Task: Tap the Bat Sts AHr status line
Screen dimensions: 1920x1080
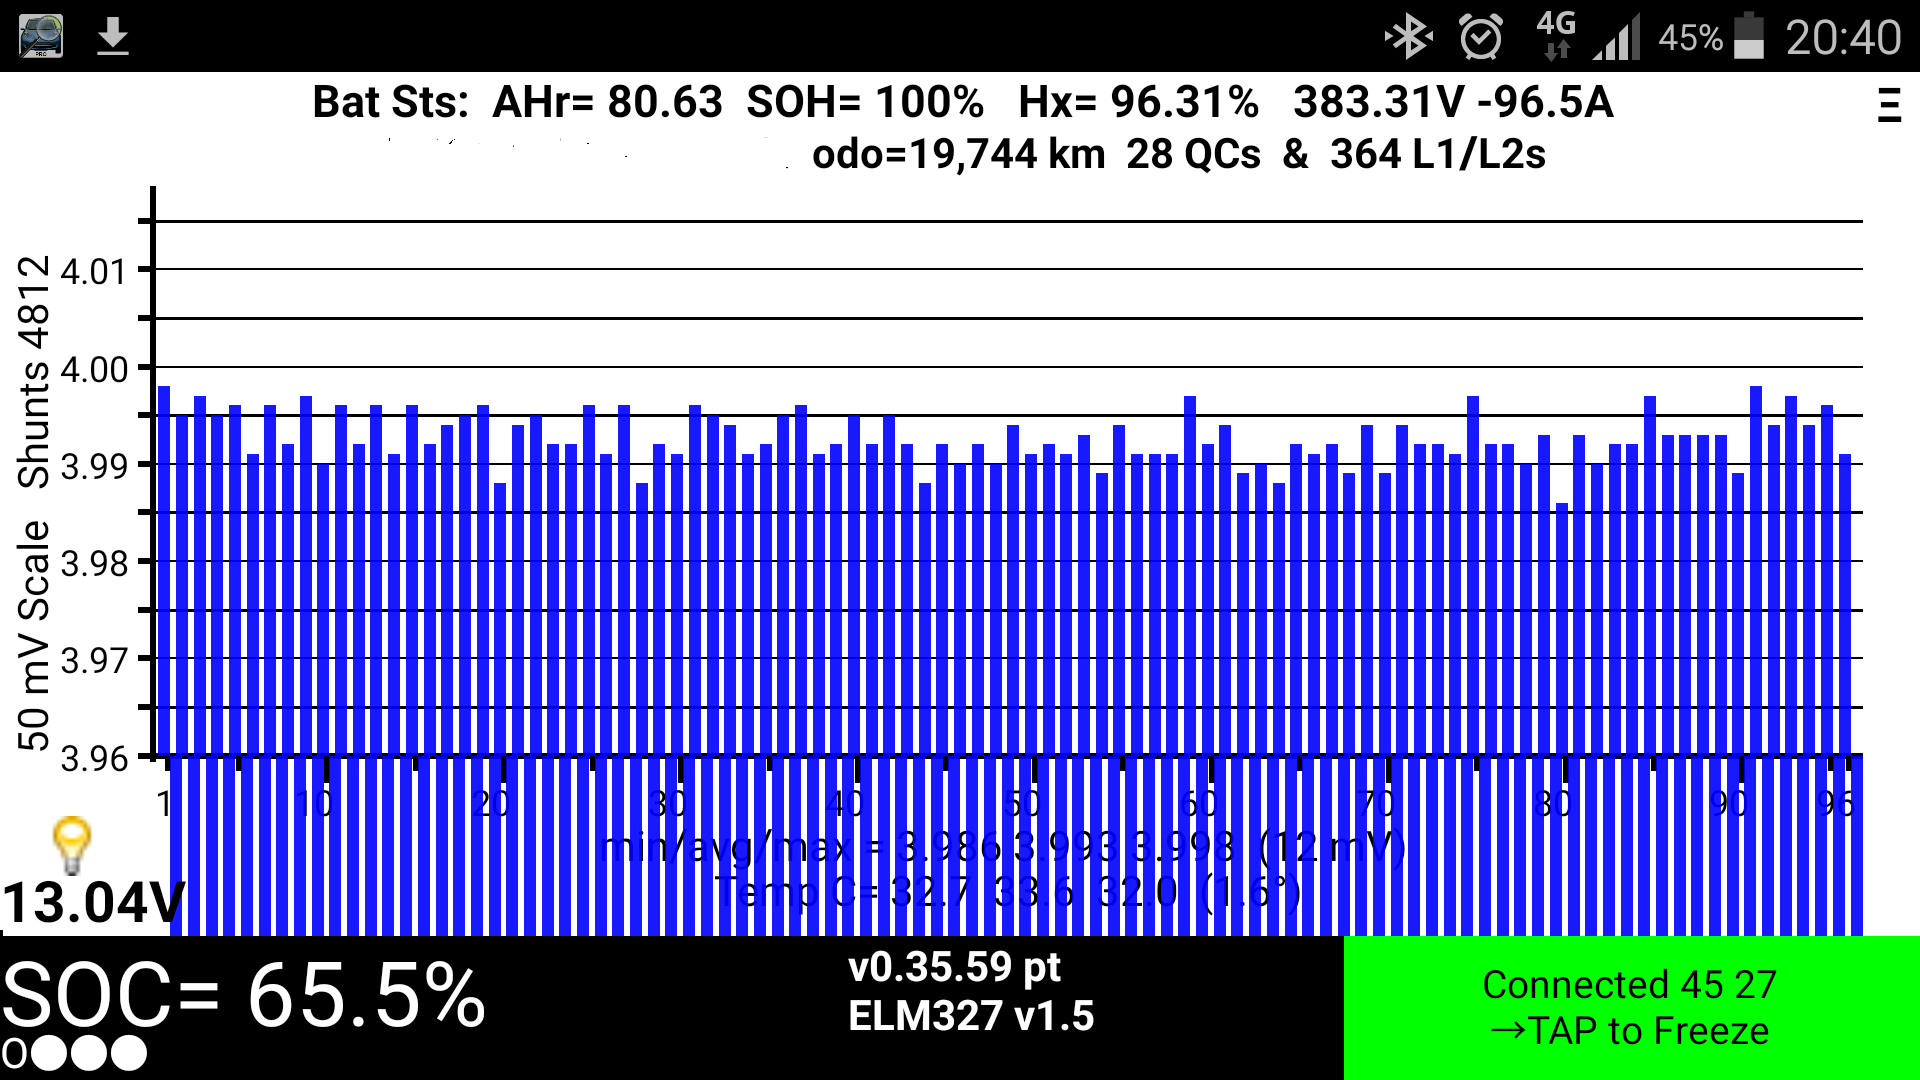Action: [x=962, y=102]
